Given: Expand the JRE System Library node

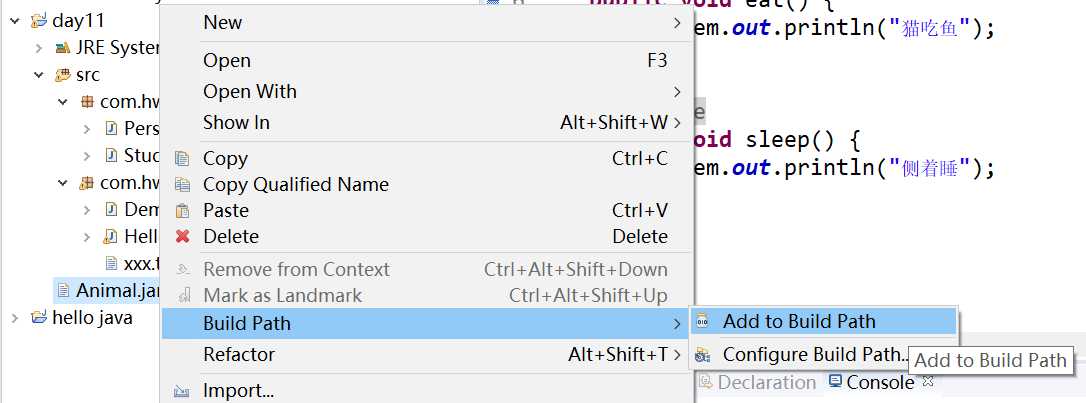Looking at the screenshot, I should click(x=37, y=47).
